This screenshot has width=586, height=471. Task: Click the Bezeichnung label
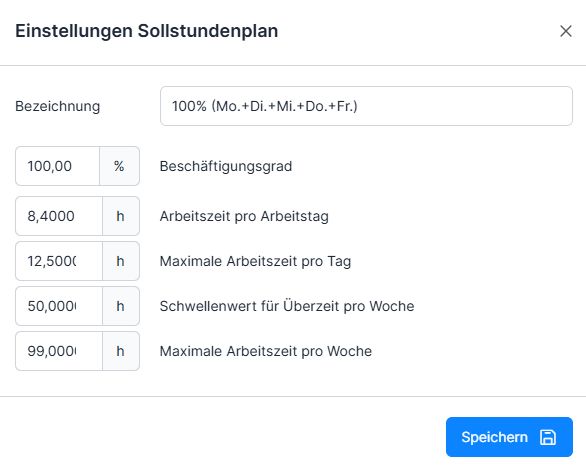coord(58,106)
